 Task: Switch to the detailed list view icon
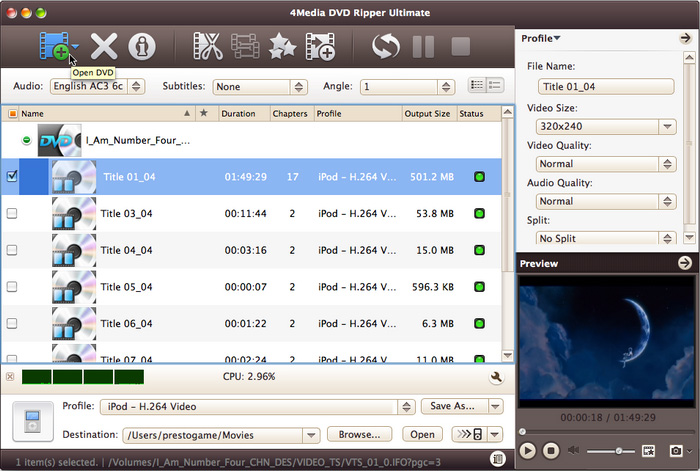click(477, 85)
